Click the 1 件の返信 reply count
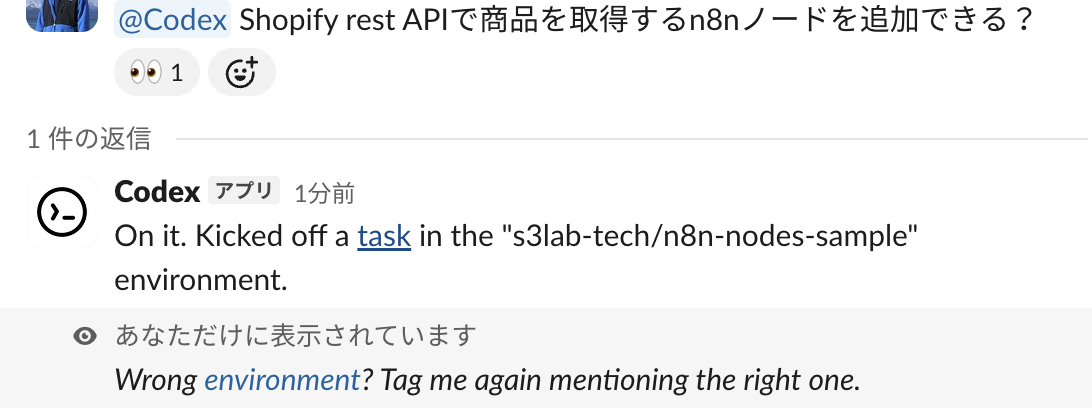 (89, 138)
